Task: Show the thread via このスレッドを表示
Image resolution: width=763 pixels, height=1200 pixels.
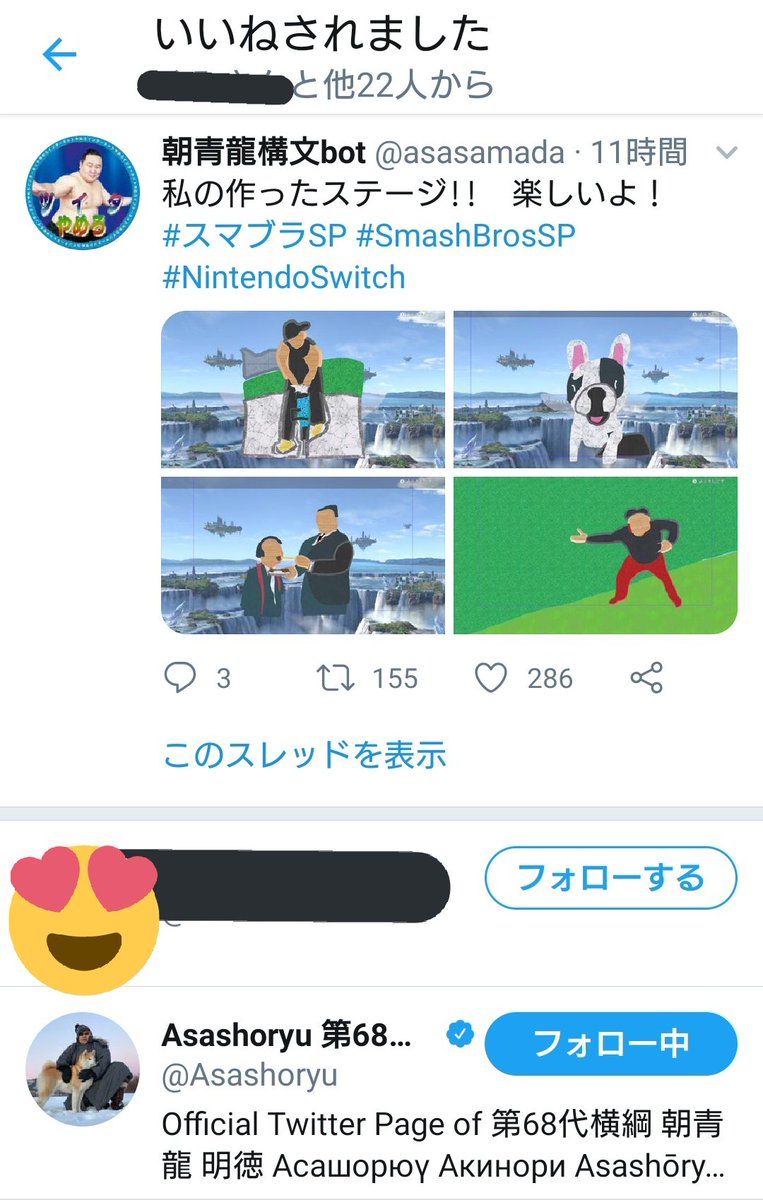Action: 304,755
